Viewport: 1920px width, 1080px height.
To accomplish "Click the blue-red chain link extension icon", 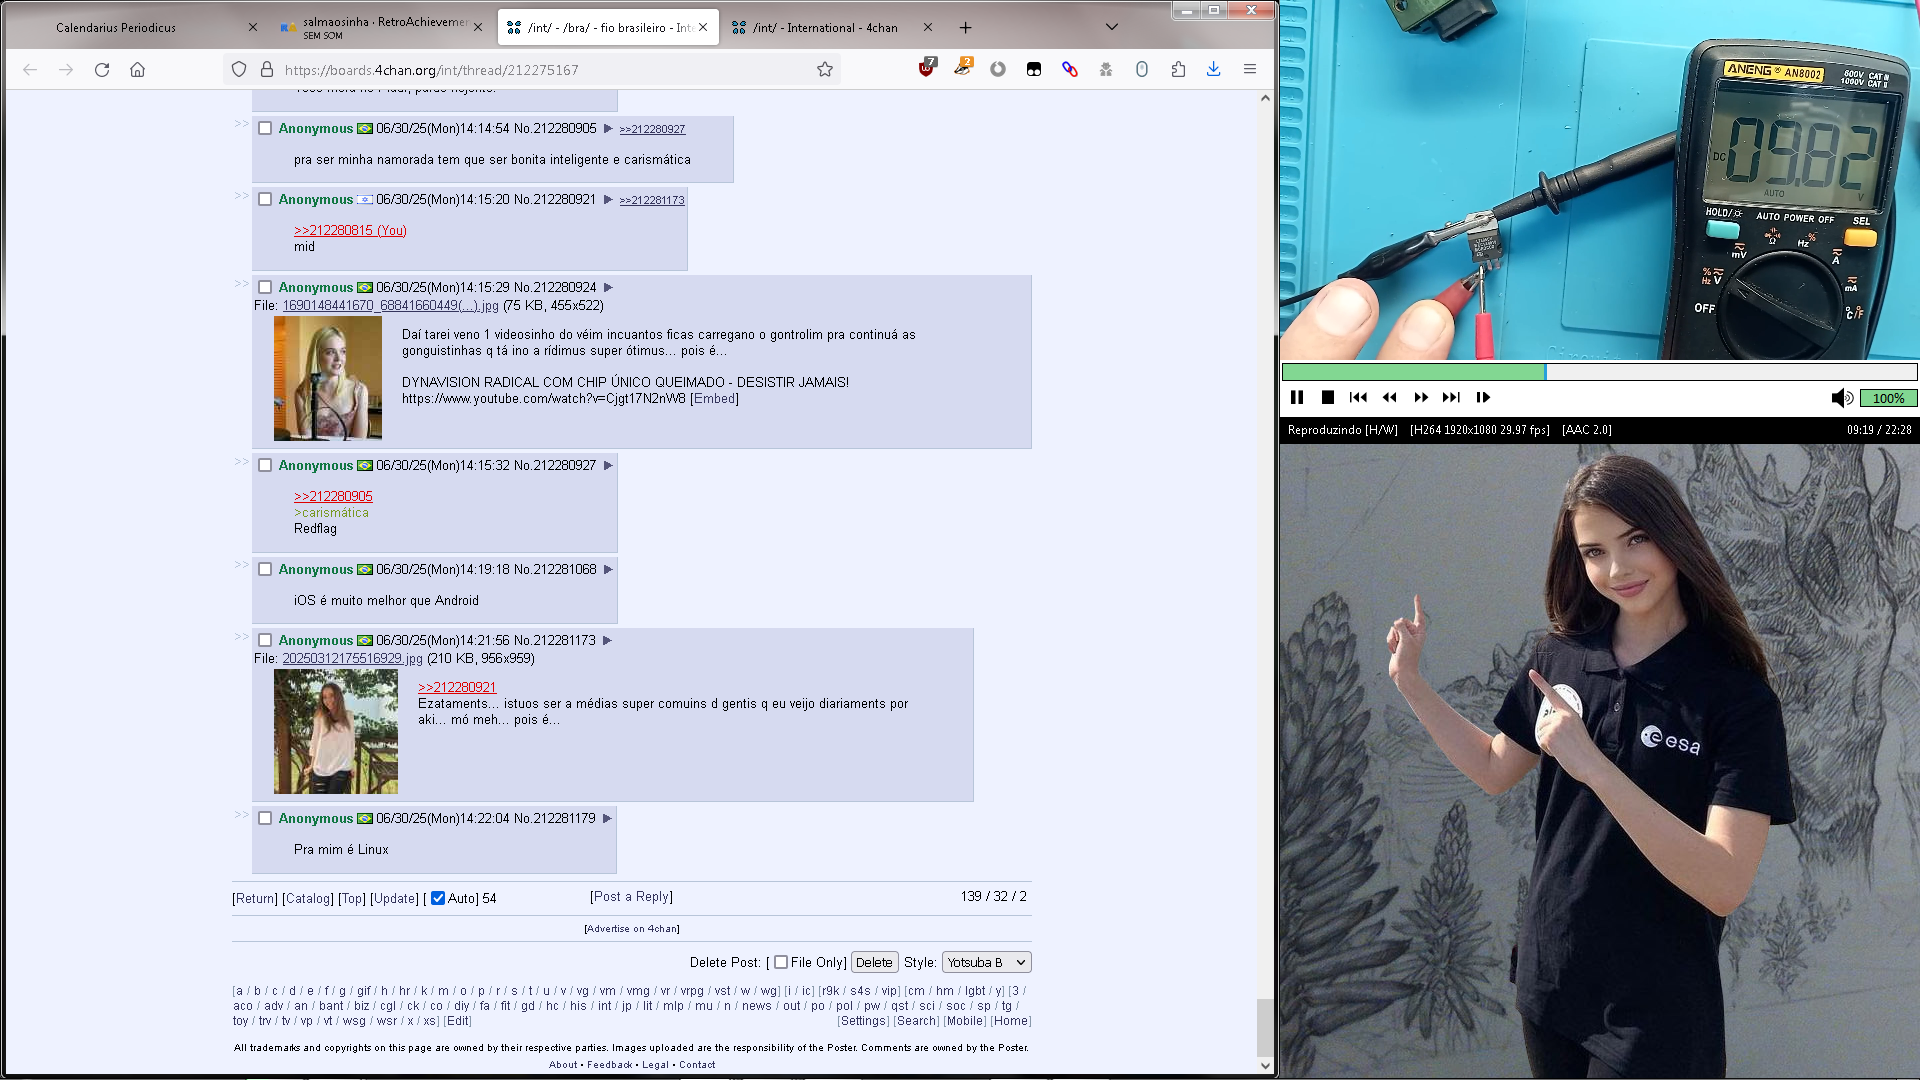I will pyautogui.click(x=1070, y=69).
